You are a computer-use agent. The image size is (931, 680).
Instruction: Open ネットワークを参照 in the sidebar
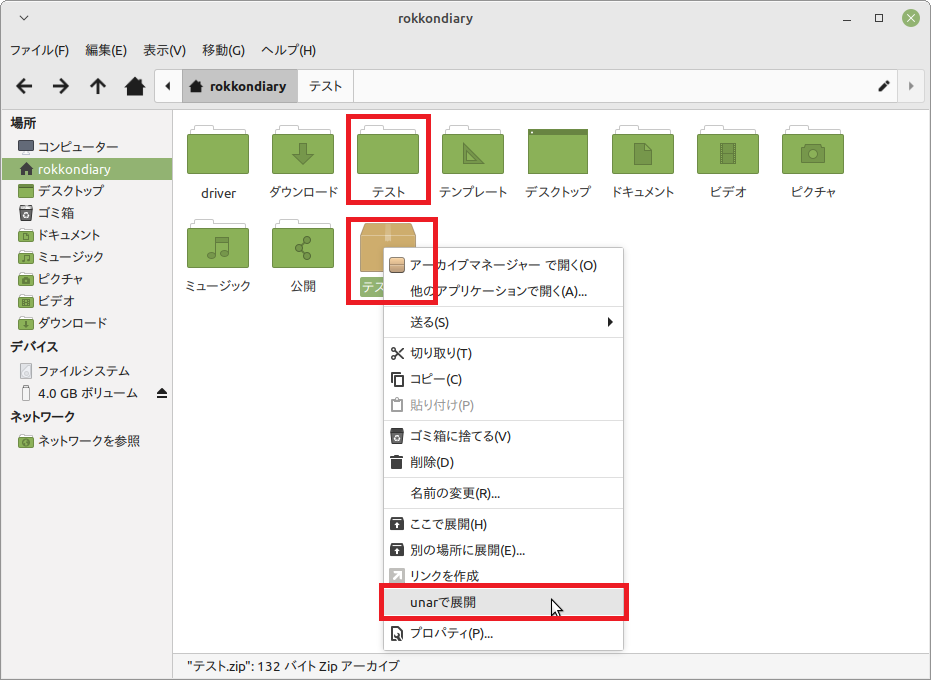(x=87, y=441)
